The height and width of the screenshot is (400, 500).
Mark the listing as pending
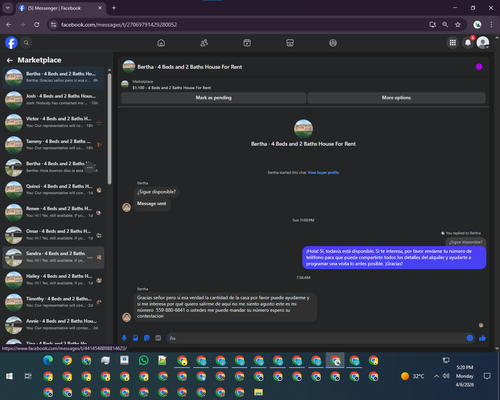pos(213,98)
